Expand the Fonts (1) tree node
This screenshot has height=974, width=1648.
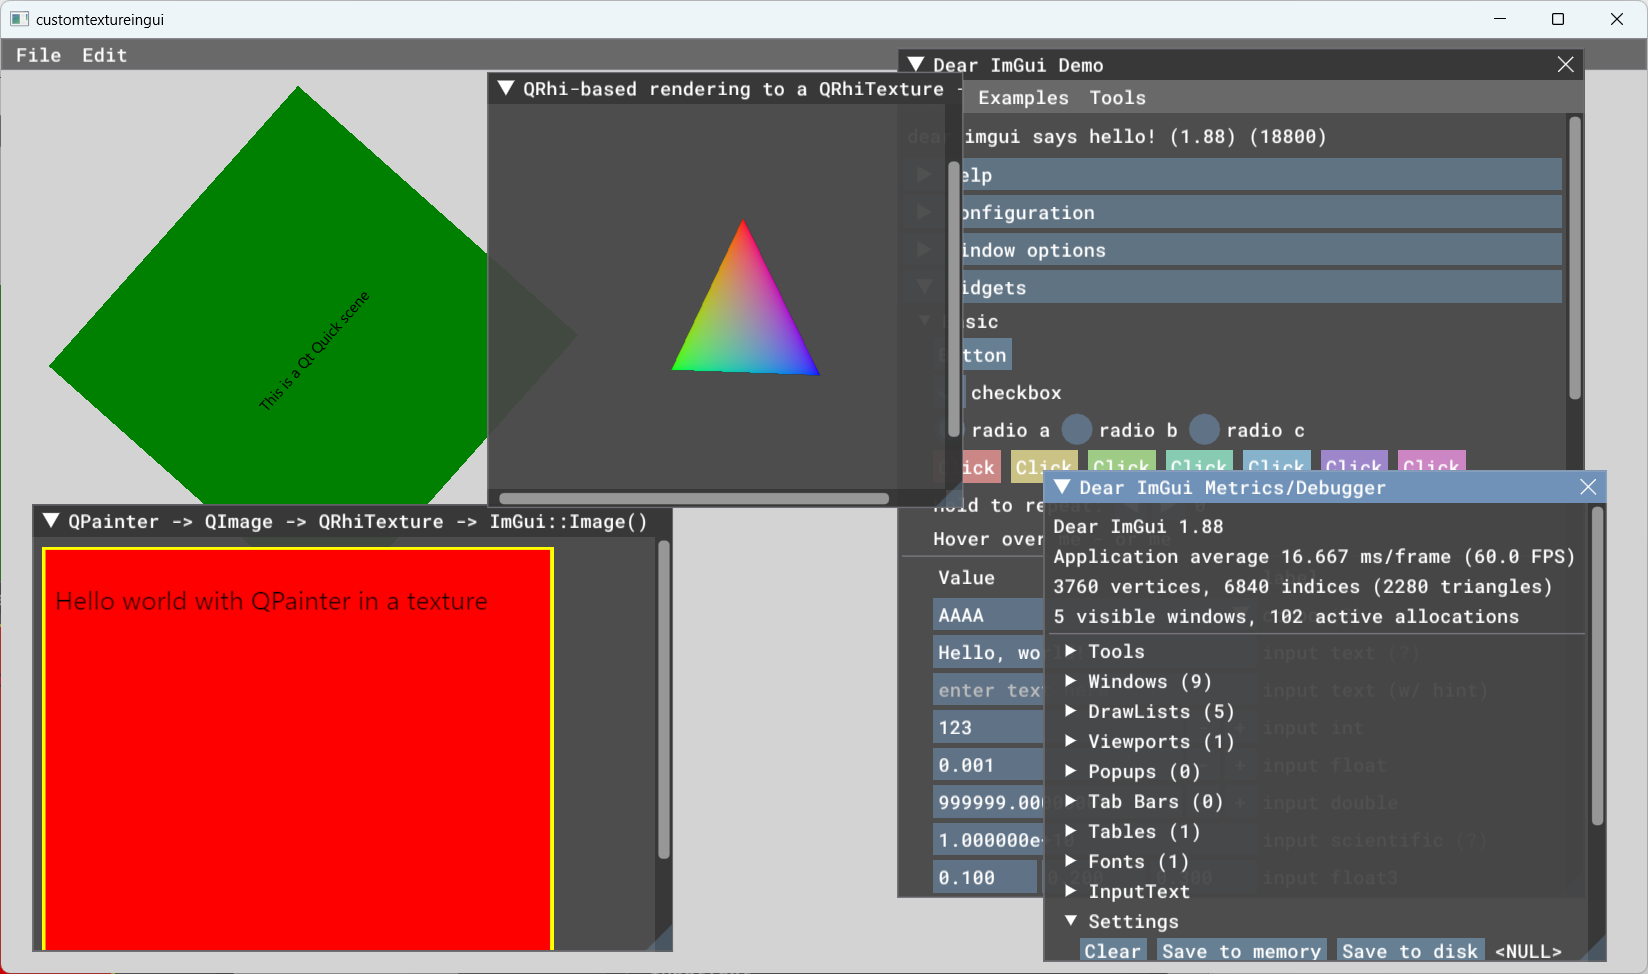pos(1071,861)
